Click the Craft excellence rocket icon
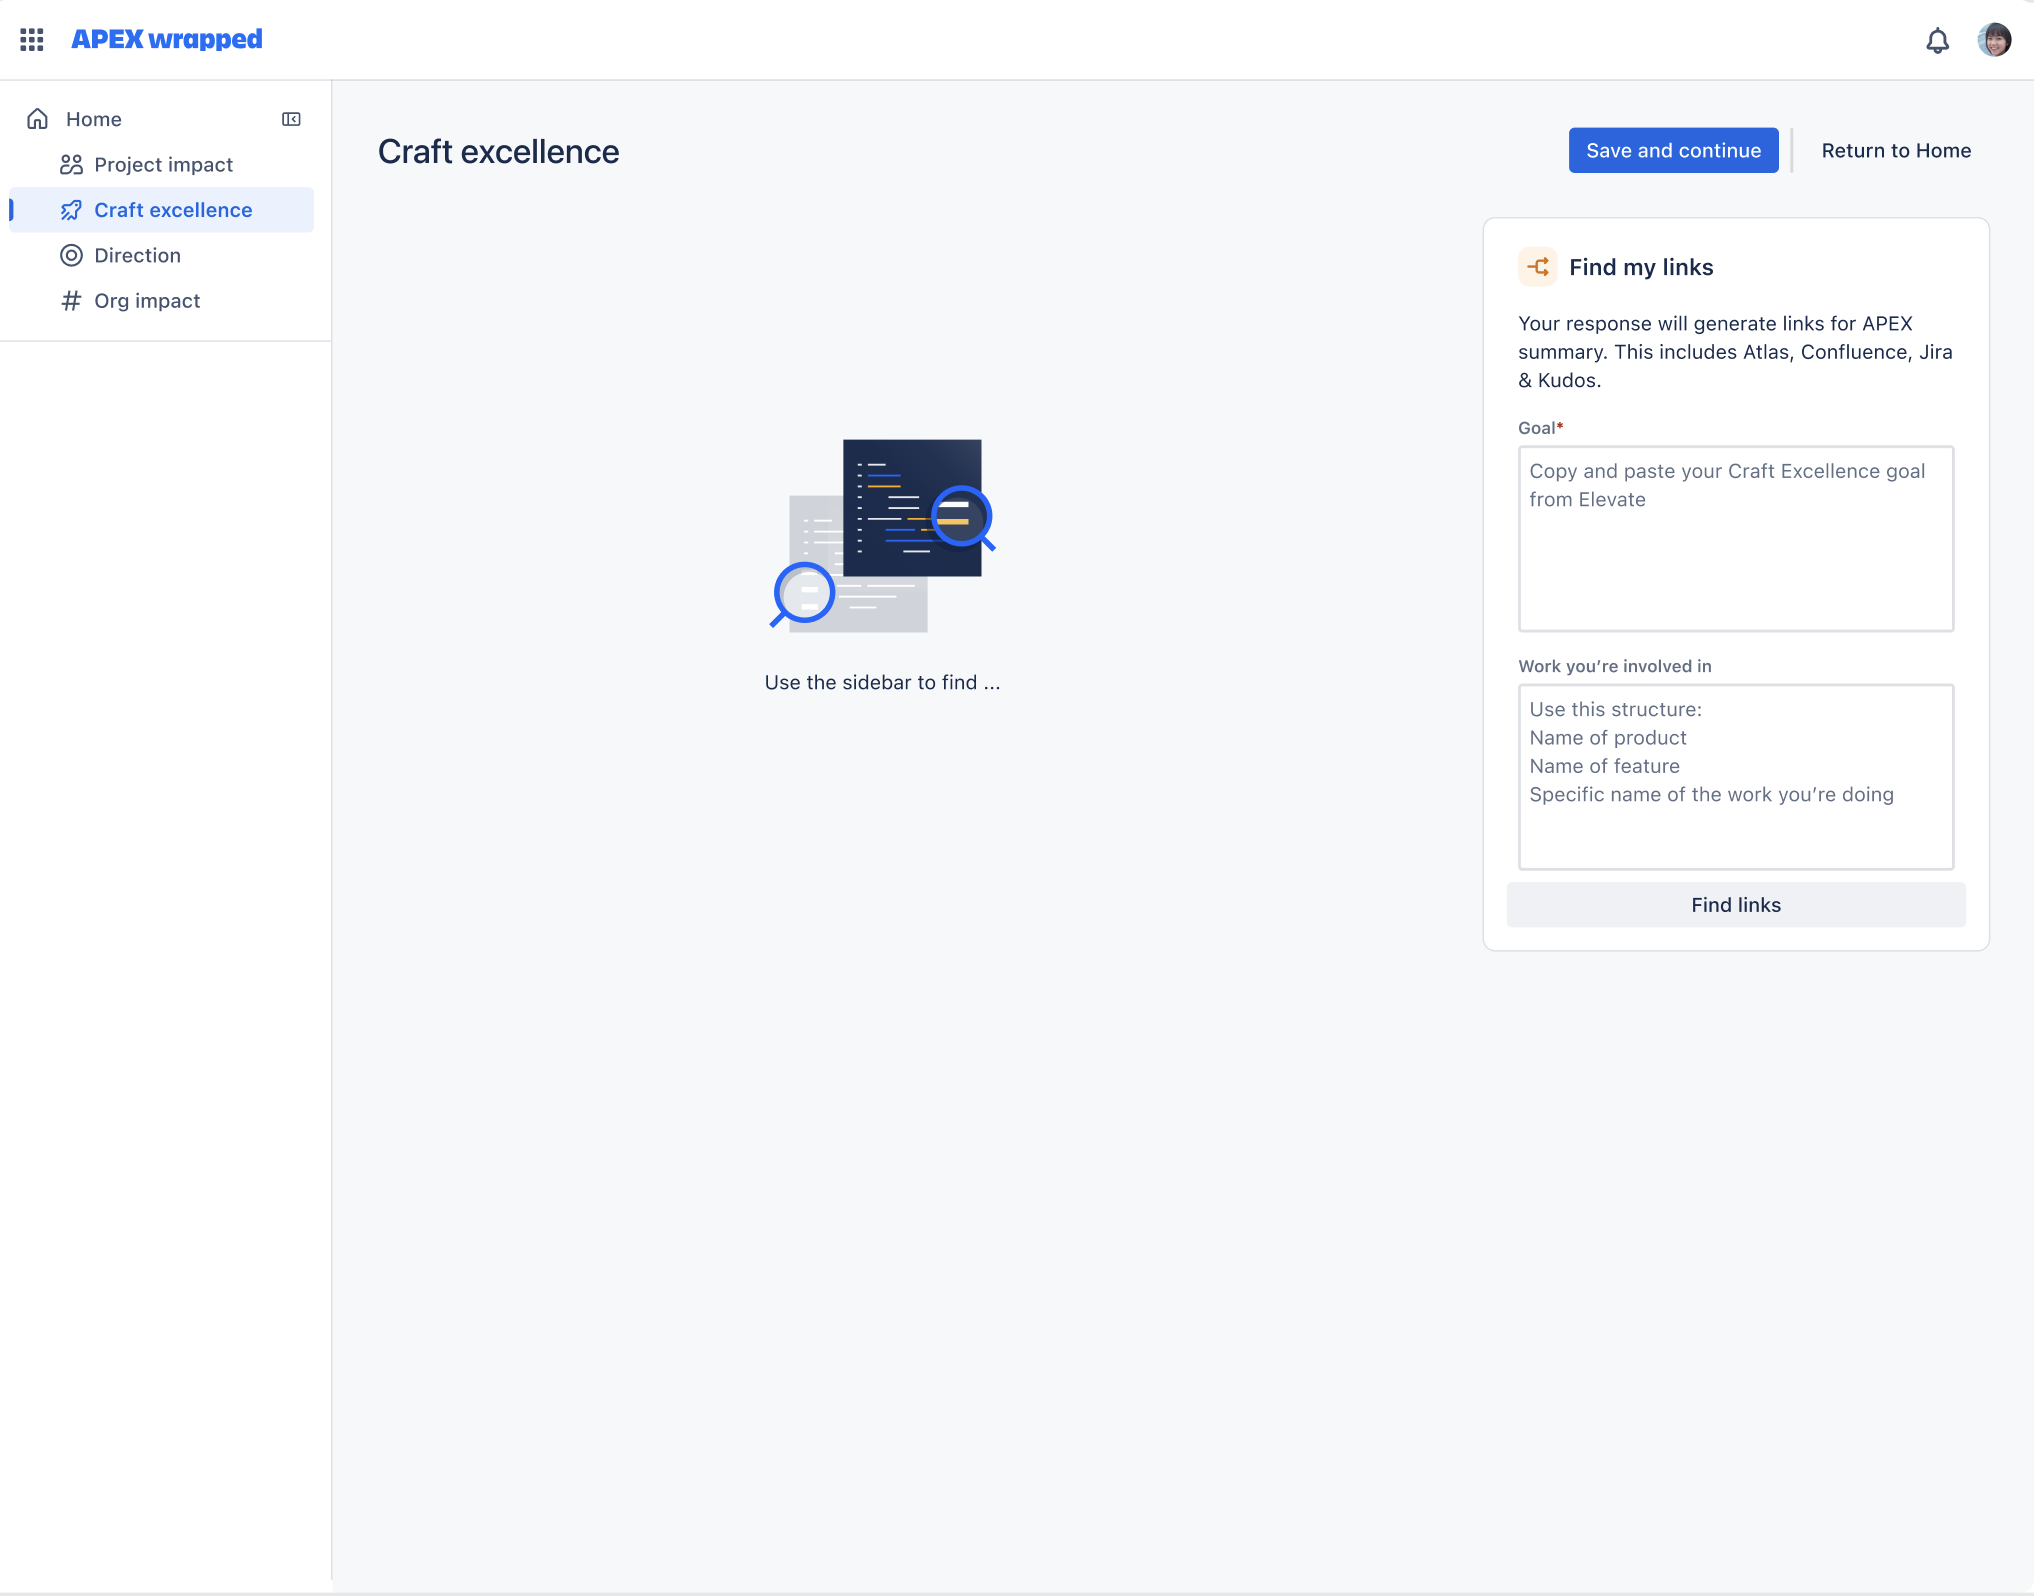 [x=71, y=210]
